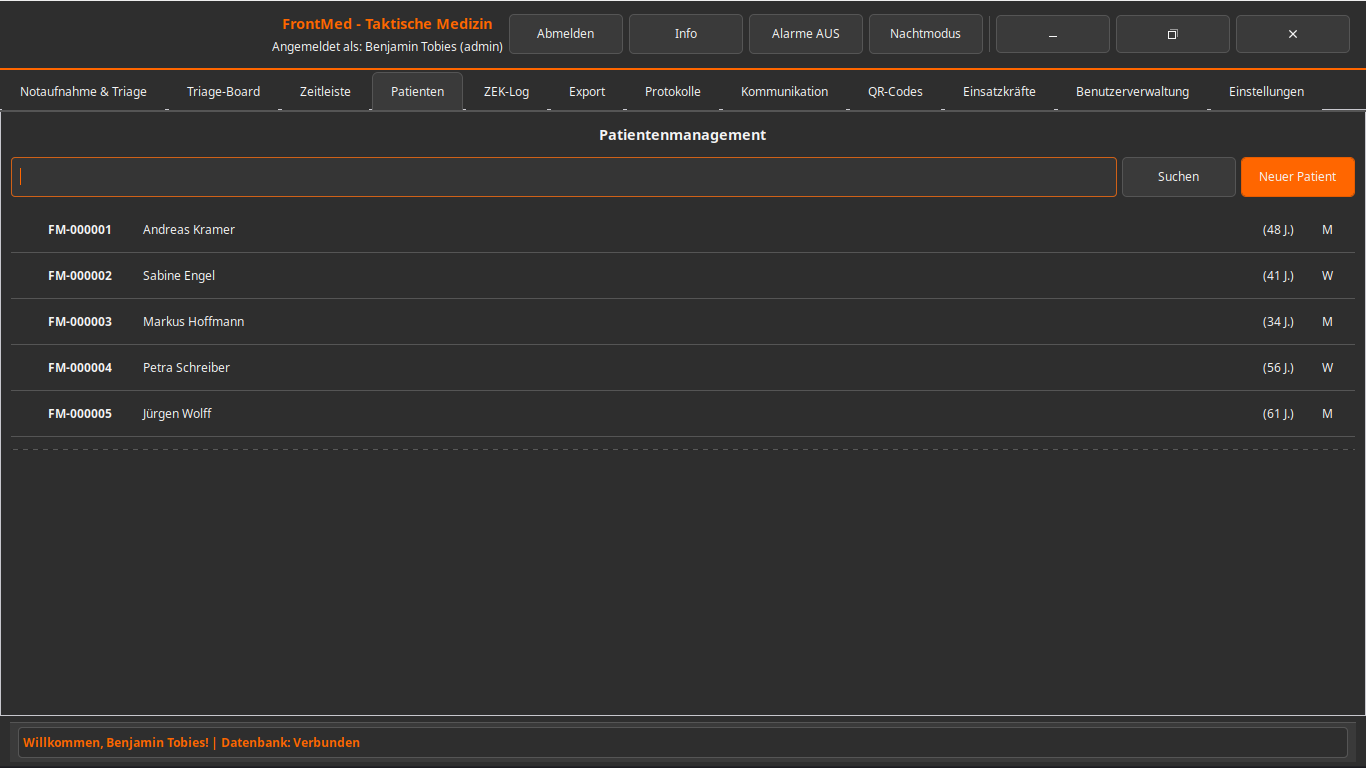
Task: Focus the patient search input field
Action: coord(564,177)
